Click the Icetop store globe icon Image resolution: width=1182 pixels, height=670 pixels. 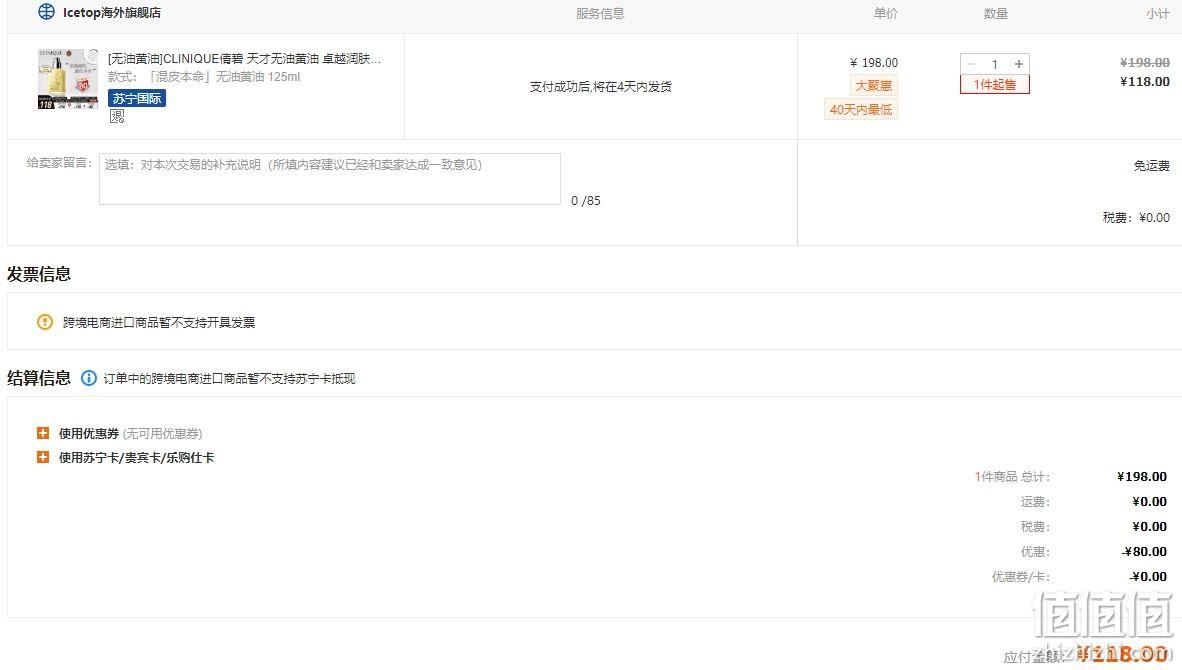[x=46, y=12]
